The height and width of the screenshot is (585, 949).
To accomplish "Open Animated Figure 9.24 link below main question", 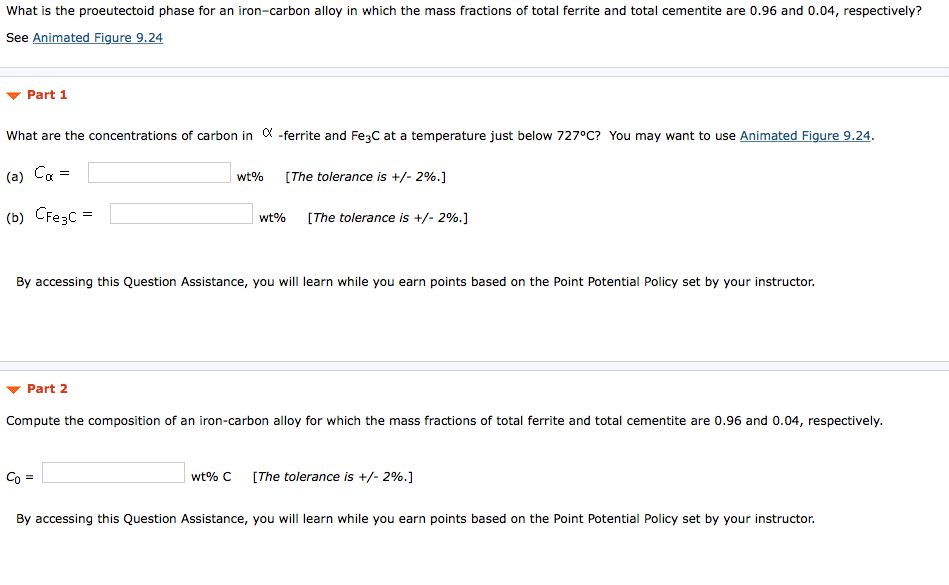I will (98, 38).
